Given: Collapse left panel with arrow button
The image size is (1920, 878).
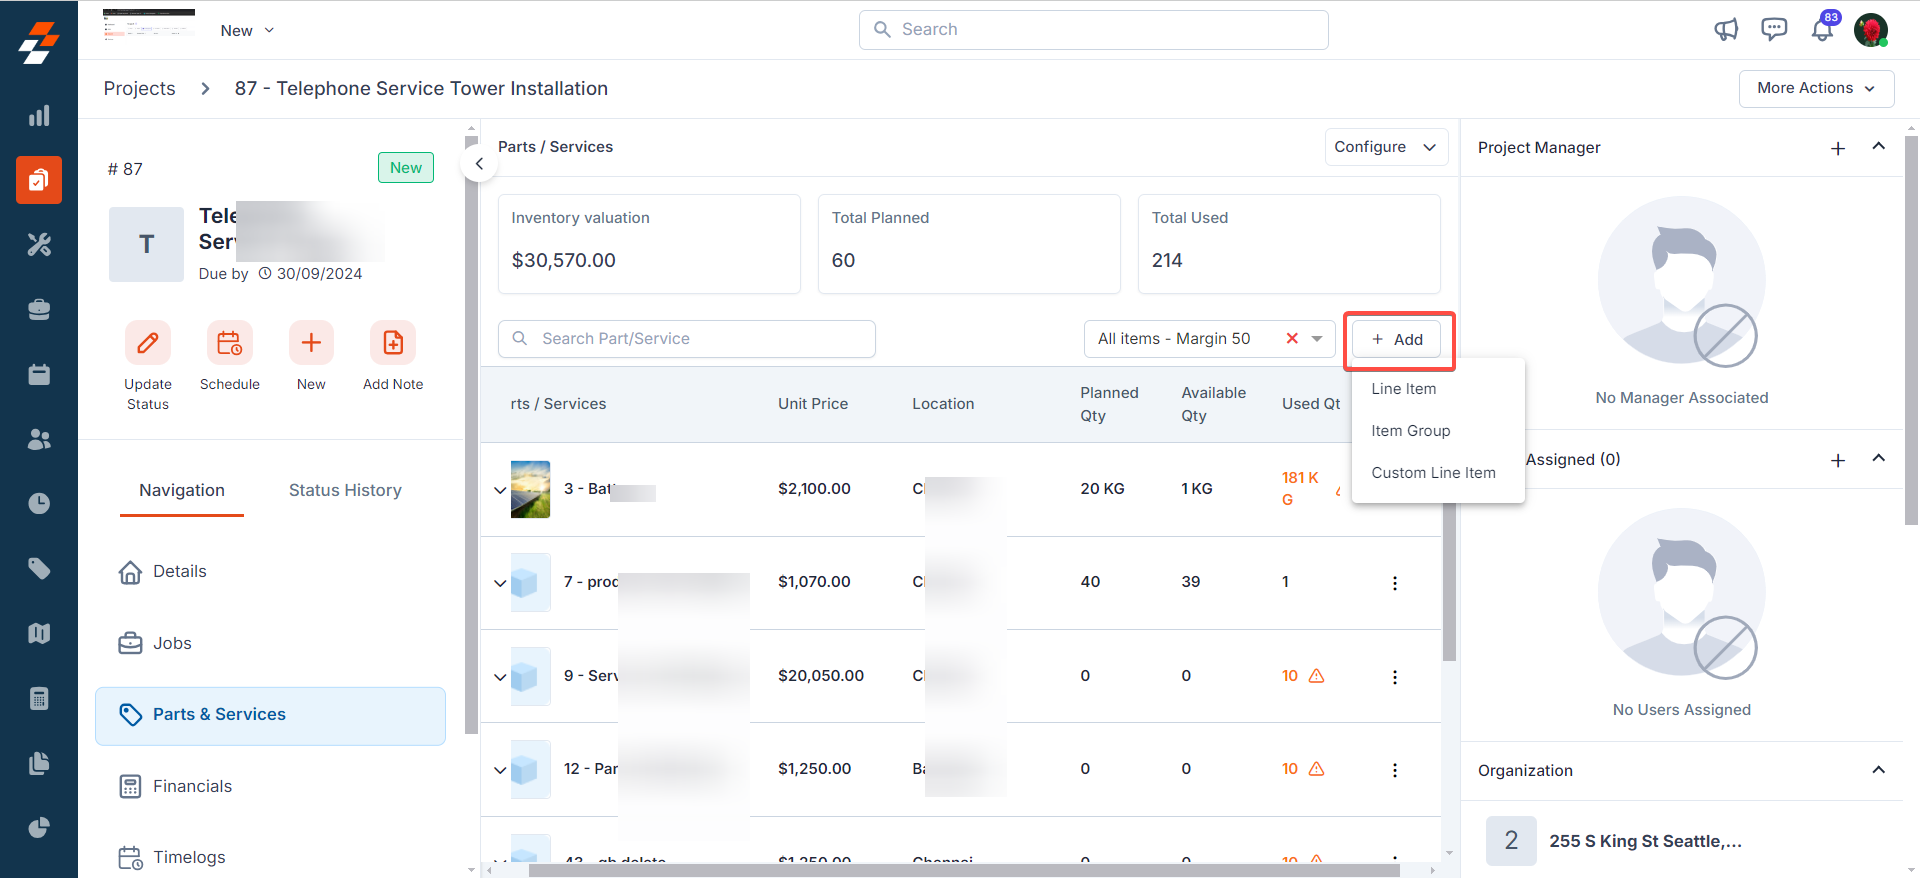Looking at the screenshot, I should 479,164.
